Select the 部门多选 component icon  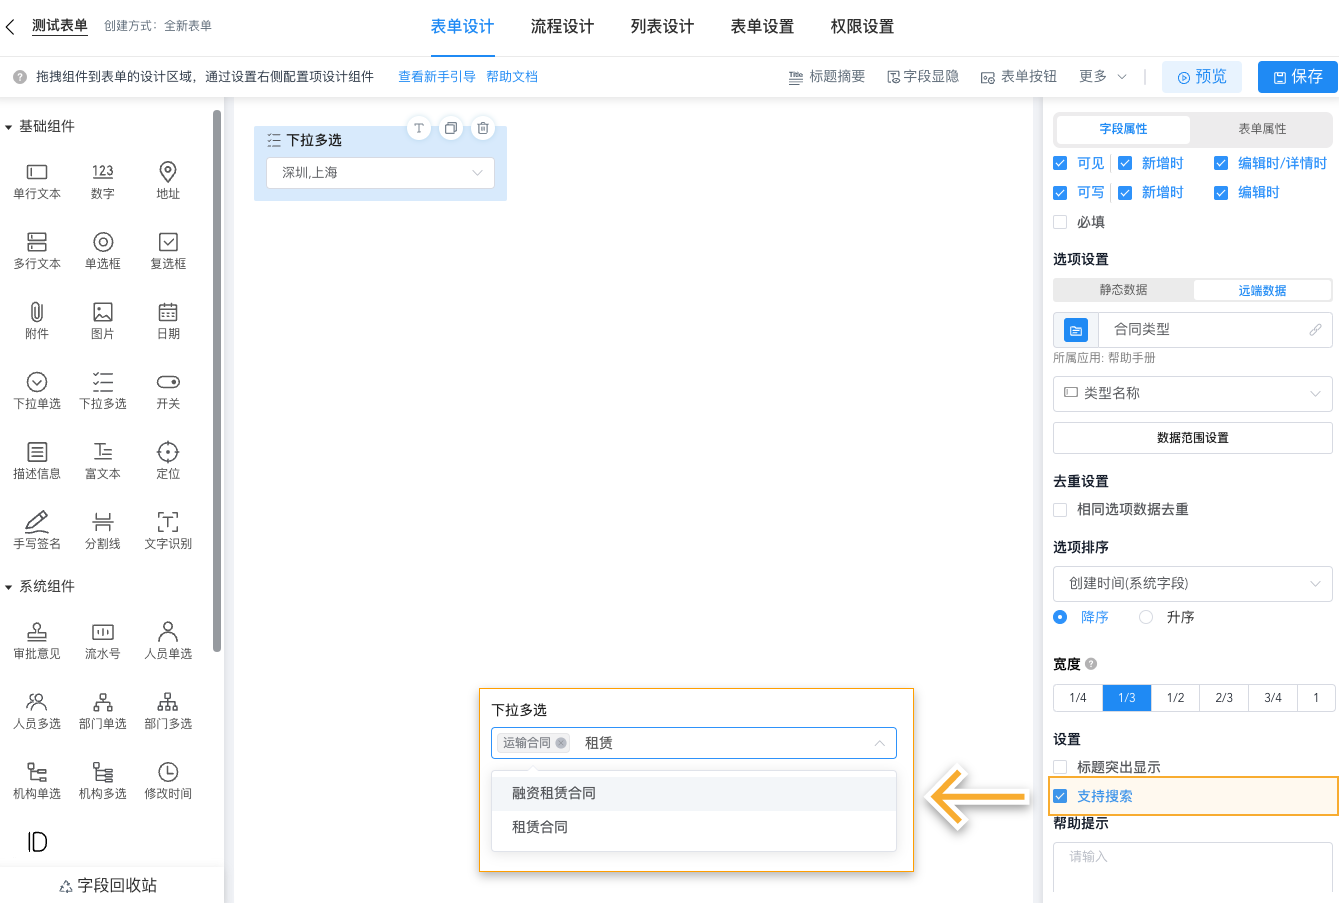pyautogui.click(x=167, y=710)
